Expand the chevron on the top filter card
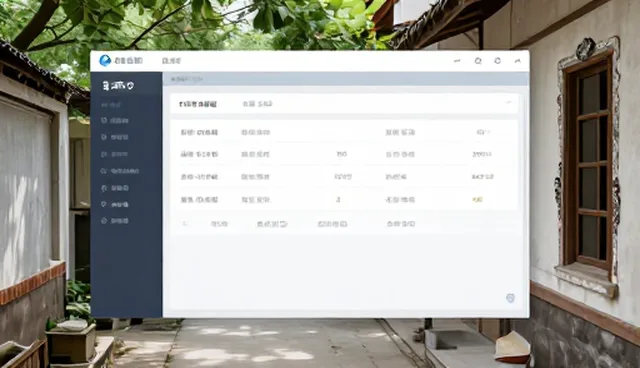The image size is (640, 368). [508, 102]
